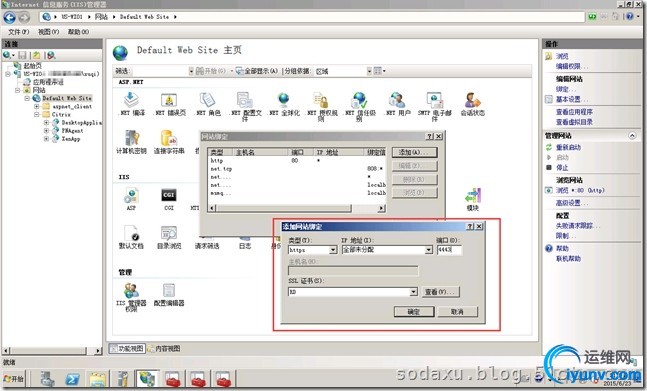The height and width of the screenshot is (391, 647).
Task: Click 确定 in the add binding dialog
Action: pyautogui.click(x=414, y=312)
